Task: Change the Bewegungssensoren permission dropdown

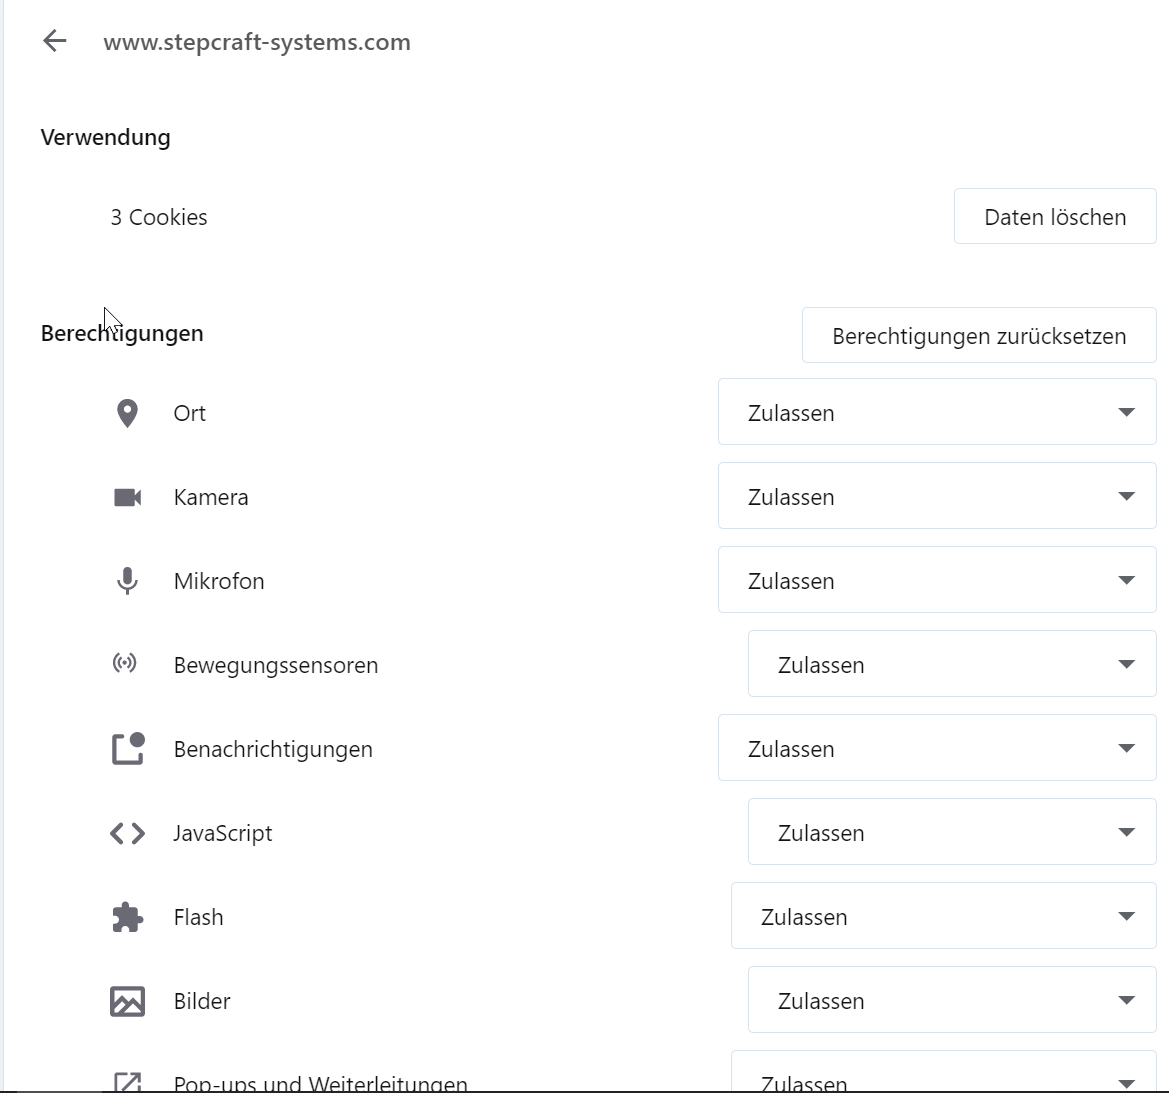Action: pyautogui.click(x=952, y=664)
